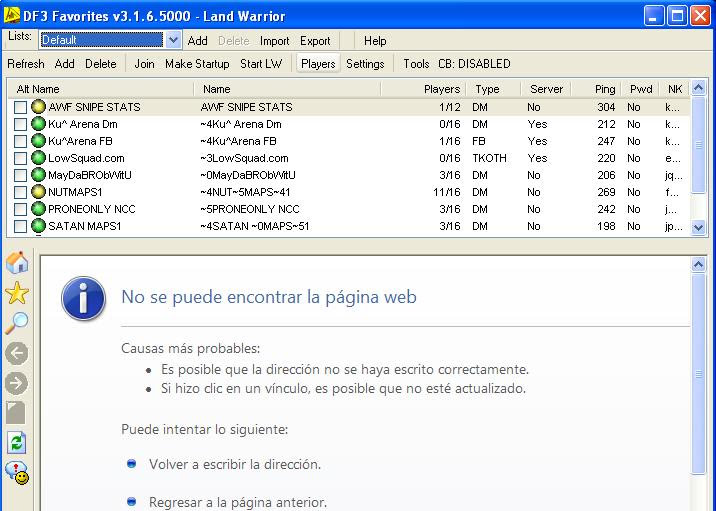716x511 pixels.
Task: Toggle the Players toolbar button
Action: 318,64
